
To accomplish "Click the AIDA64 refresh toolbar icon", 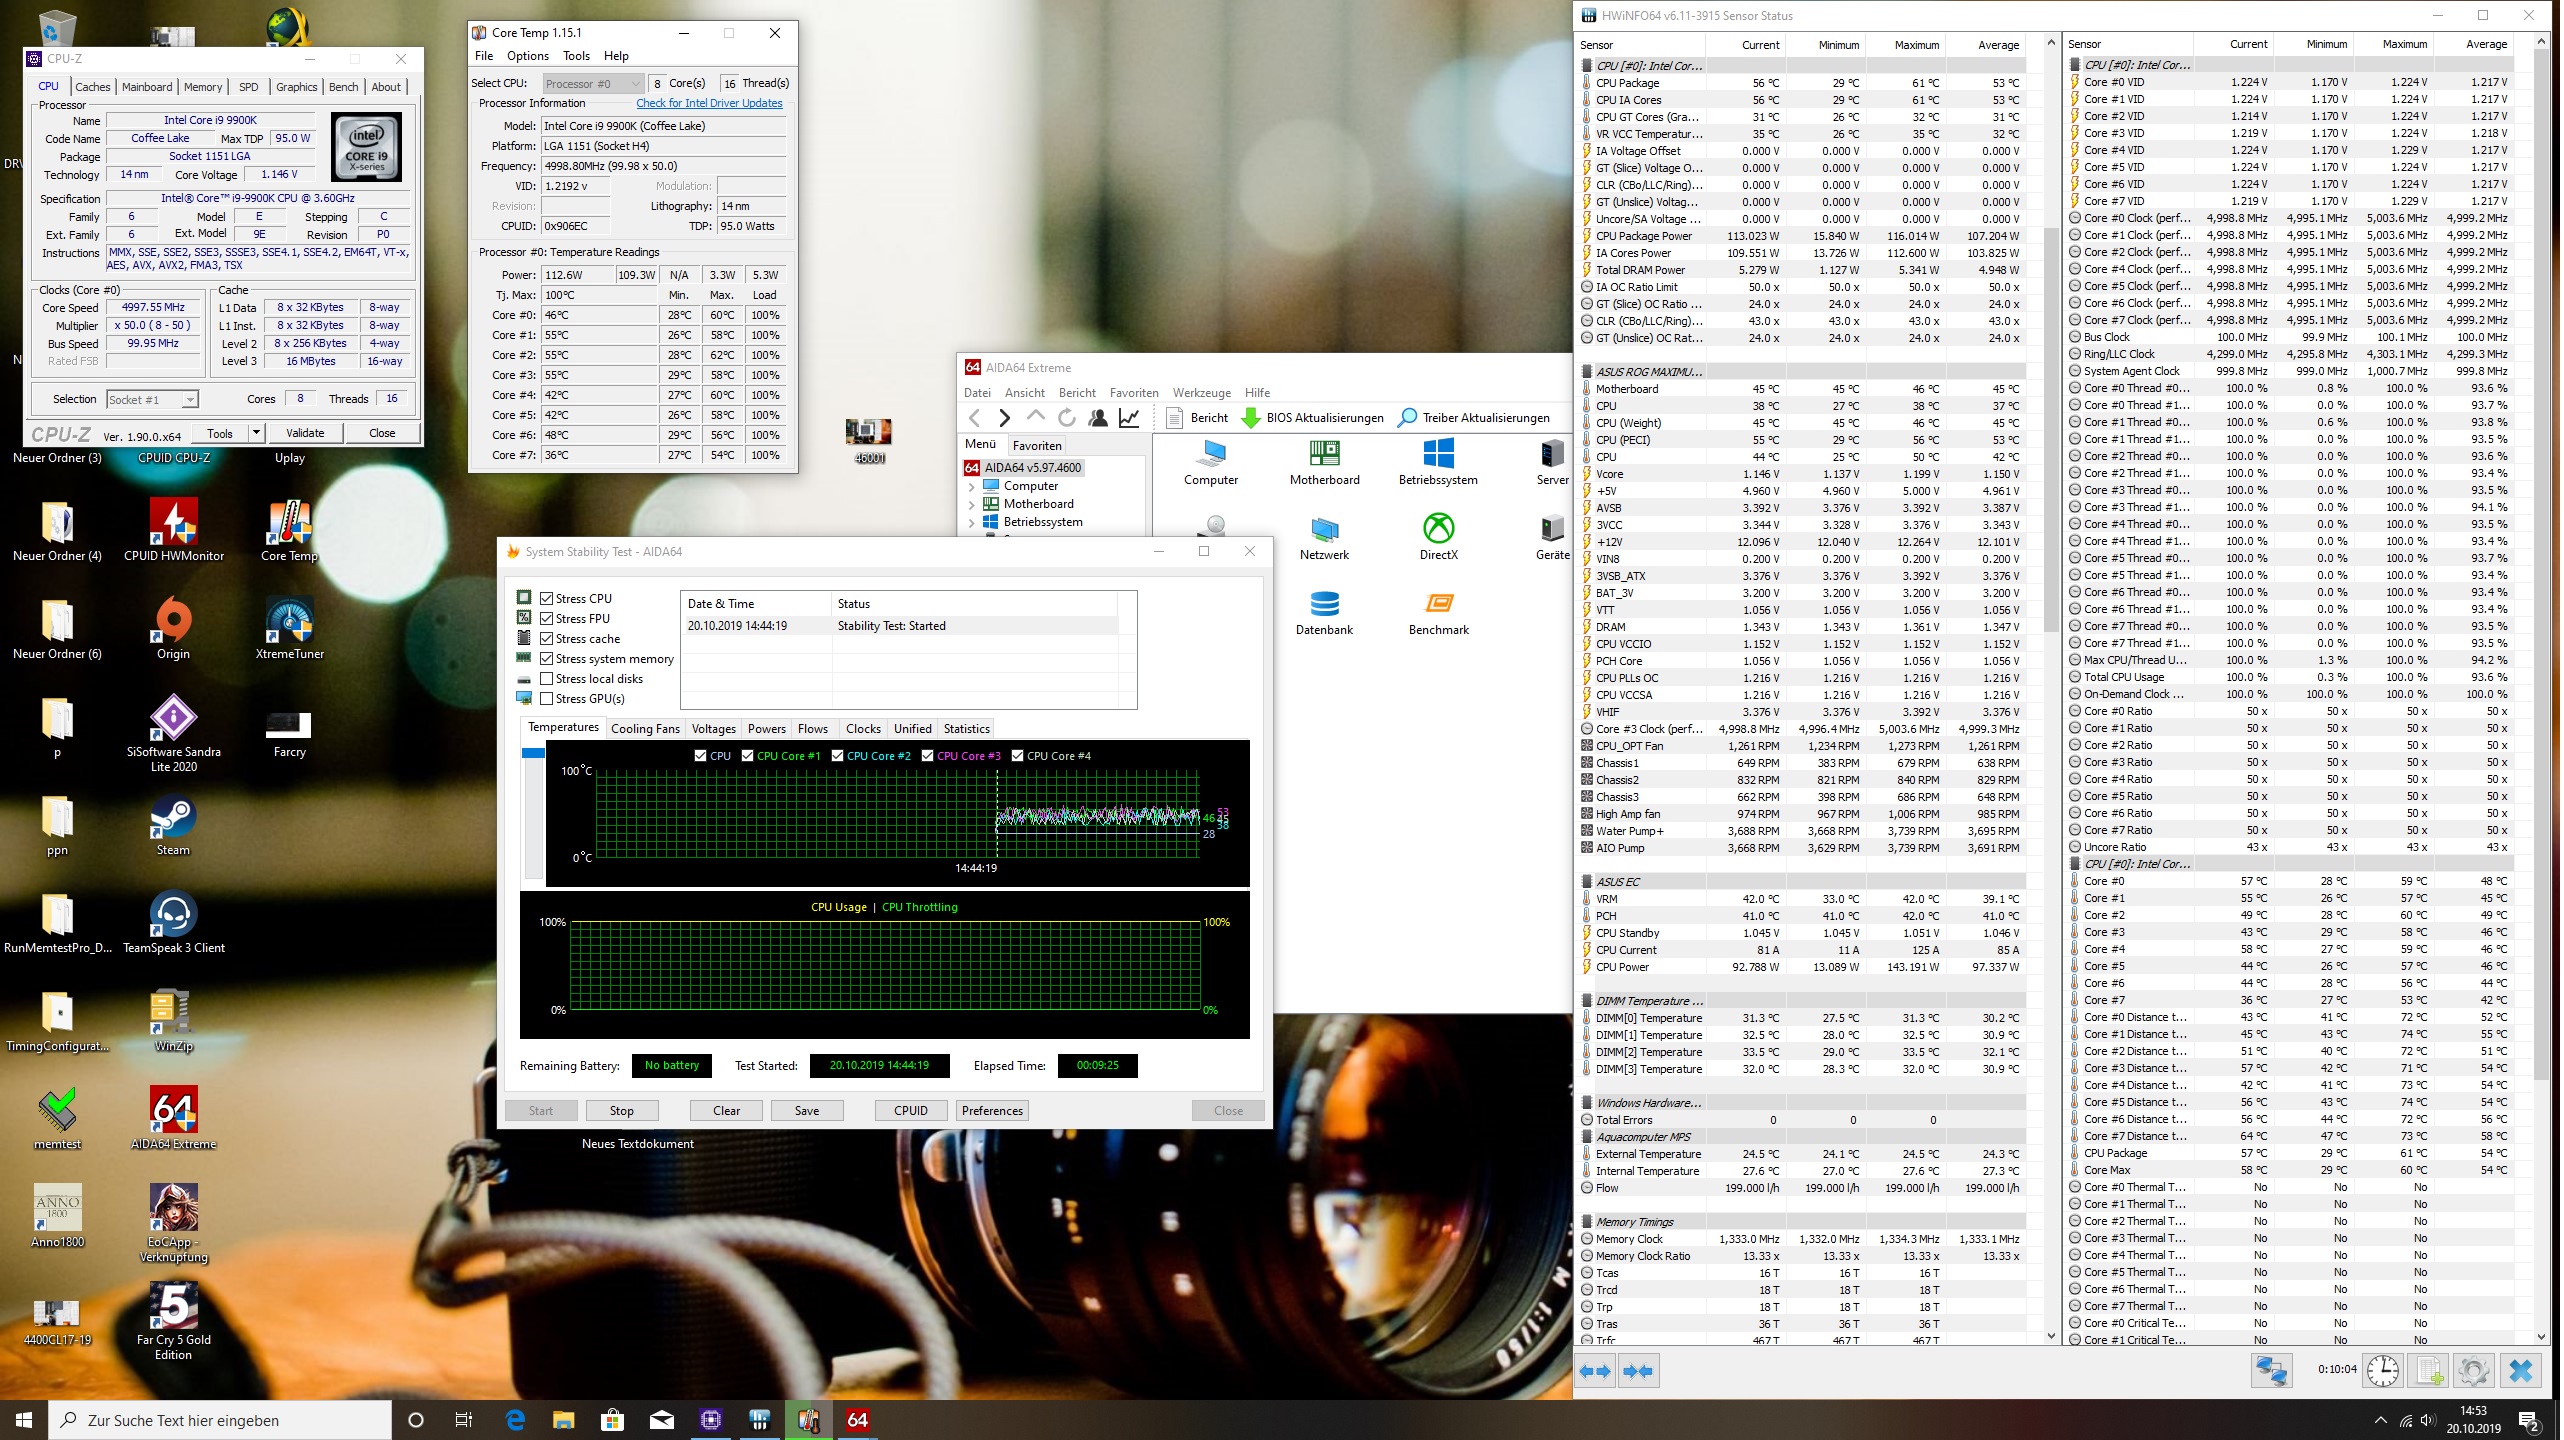I will [1067, 418].
